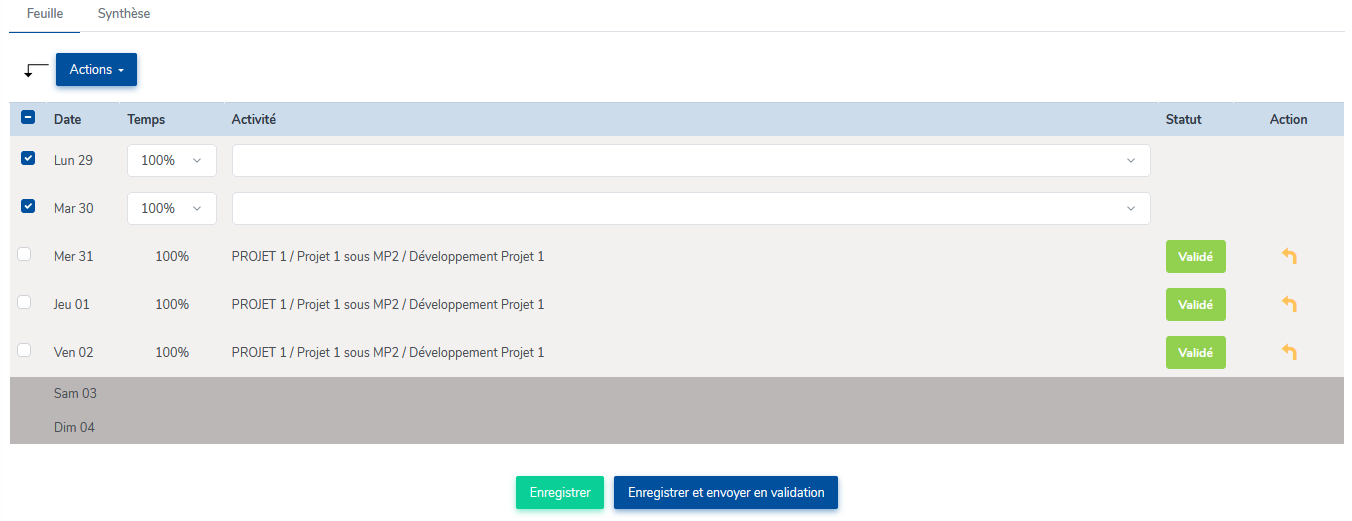This screenshot has height=521, width=1352.
Task: Click undo arrow for Ven 02 row
Action: 1289,353
